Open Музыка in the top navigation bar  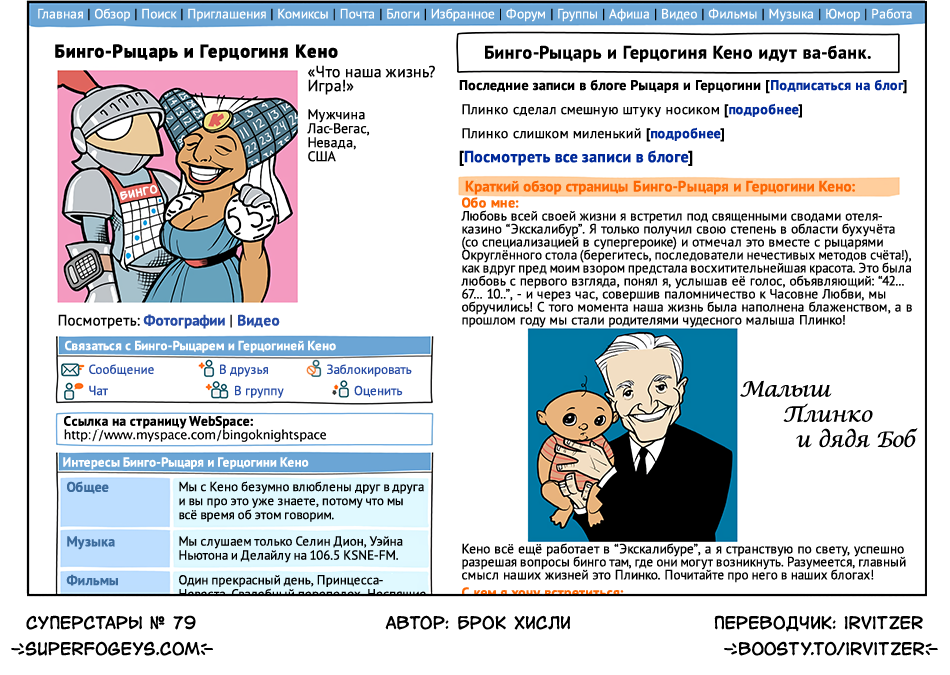click(791, 14)
